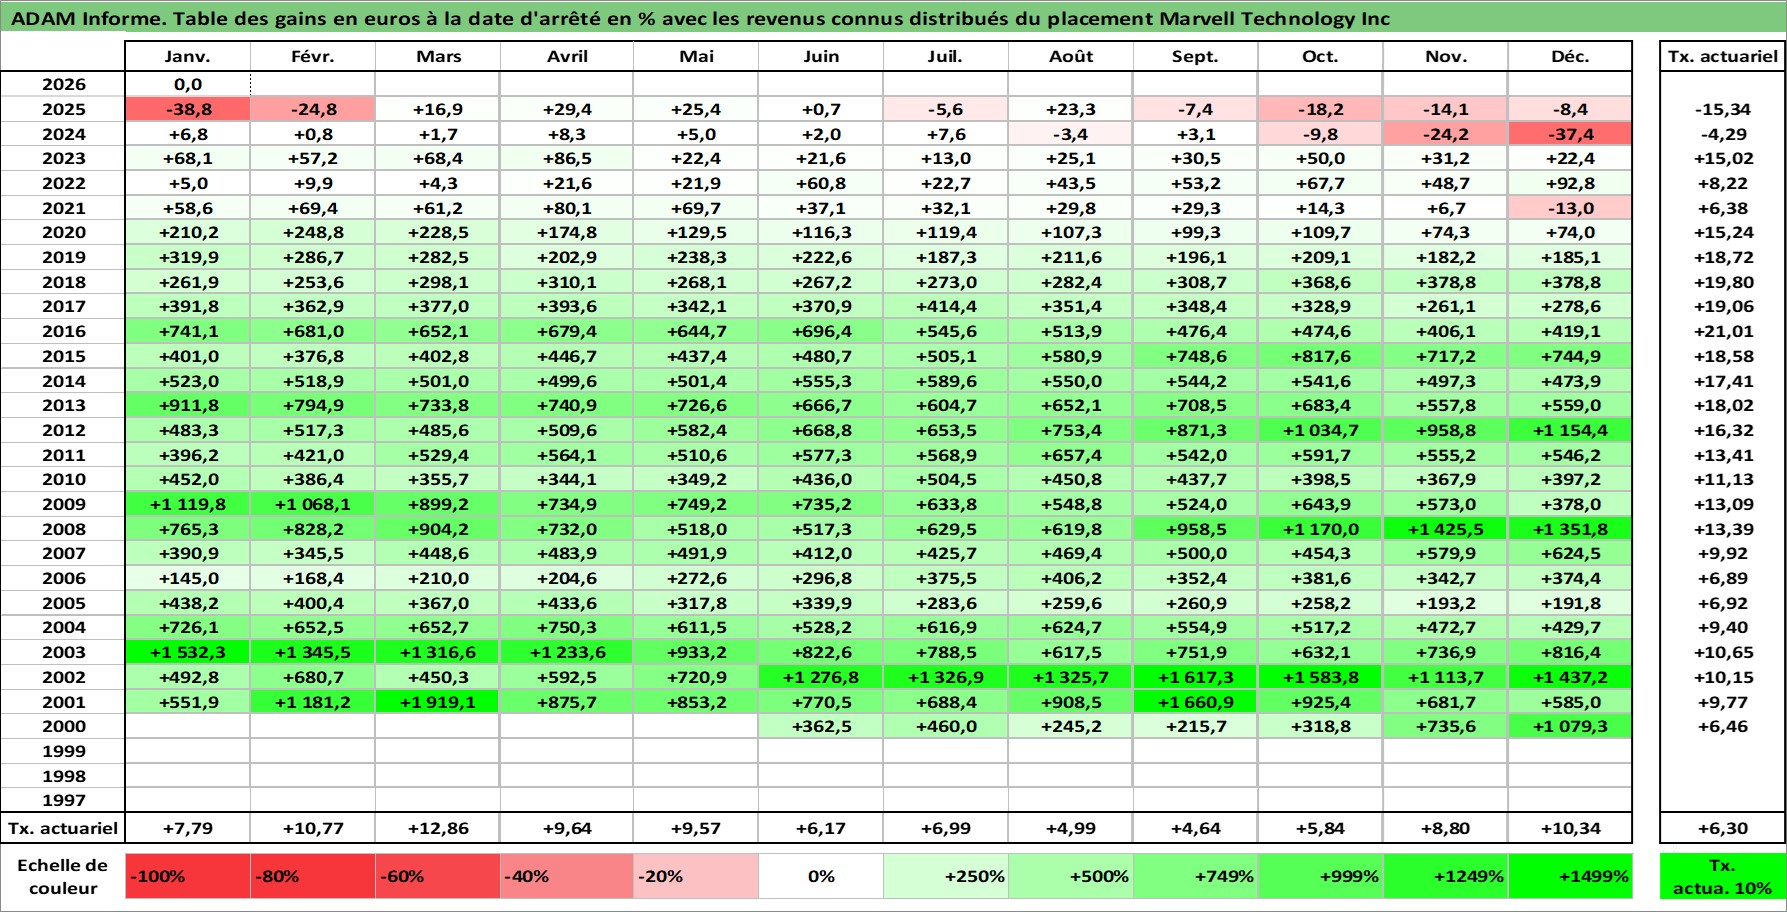Select the Mars column header
The width and height of the screenshot is (1787, 912).
(x=438, y=56)
